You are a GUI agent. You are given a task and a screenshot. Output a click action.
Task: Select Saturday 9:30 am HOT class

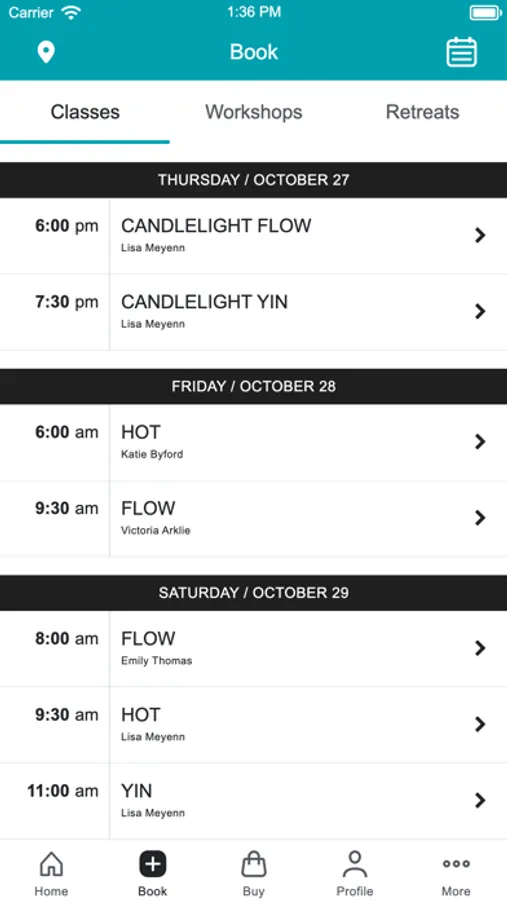[253, 725]
